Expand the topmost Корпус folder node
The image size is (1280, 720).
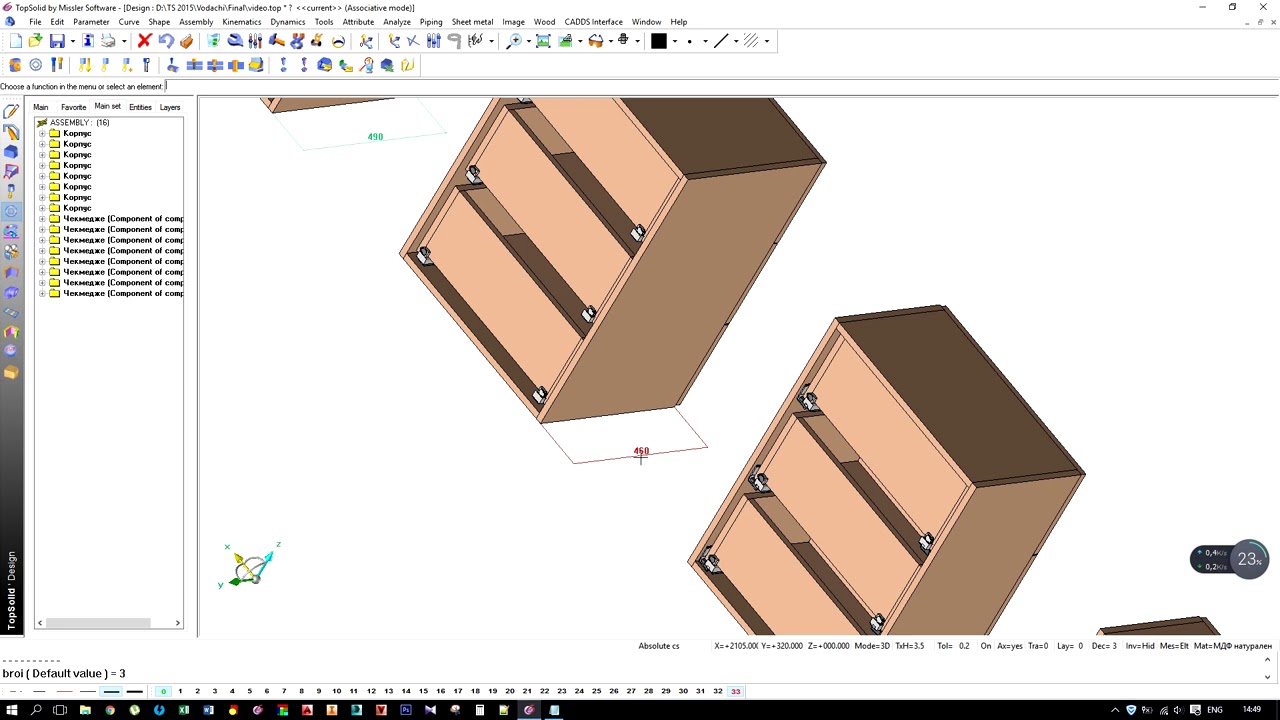(42, 133)
